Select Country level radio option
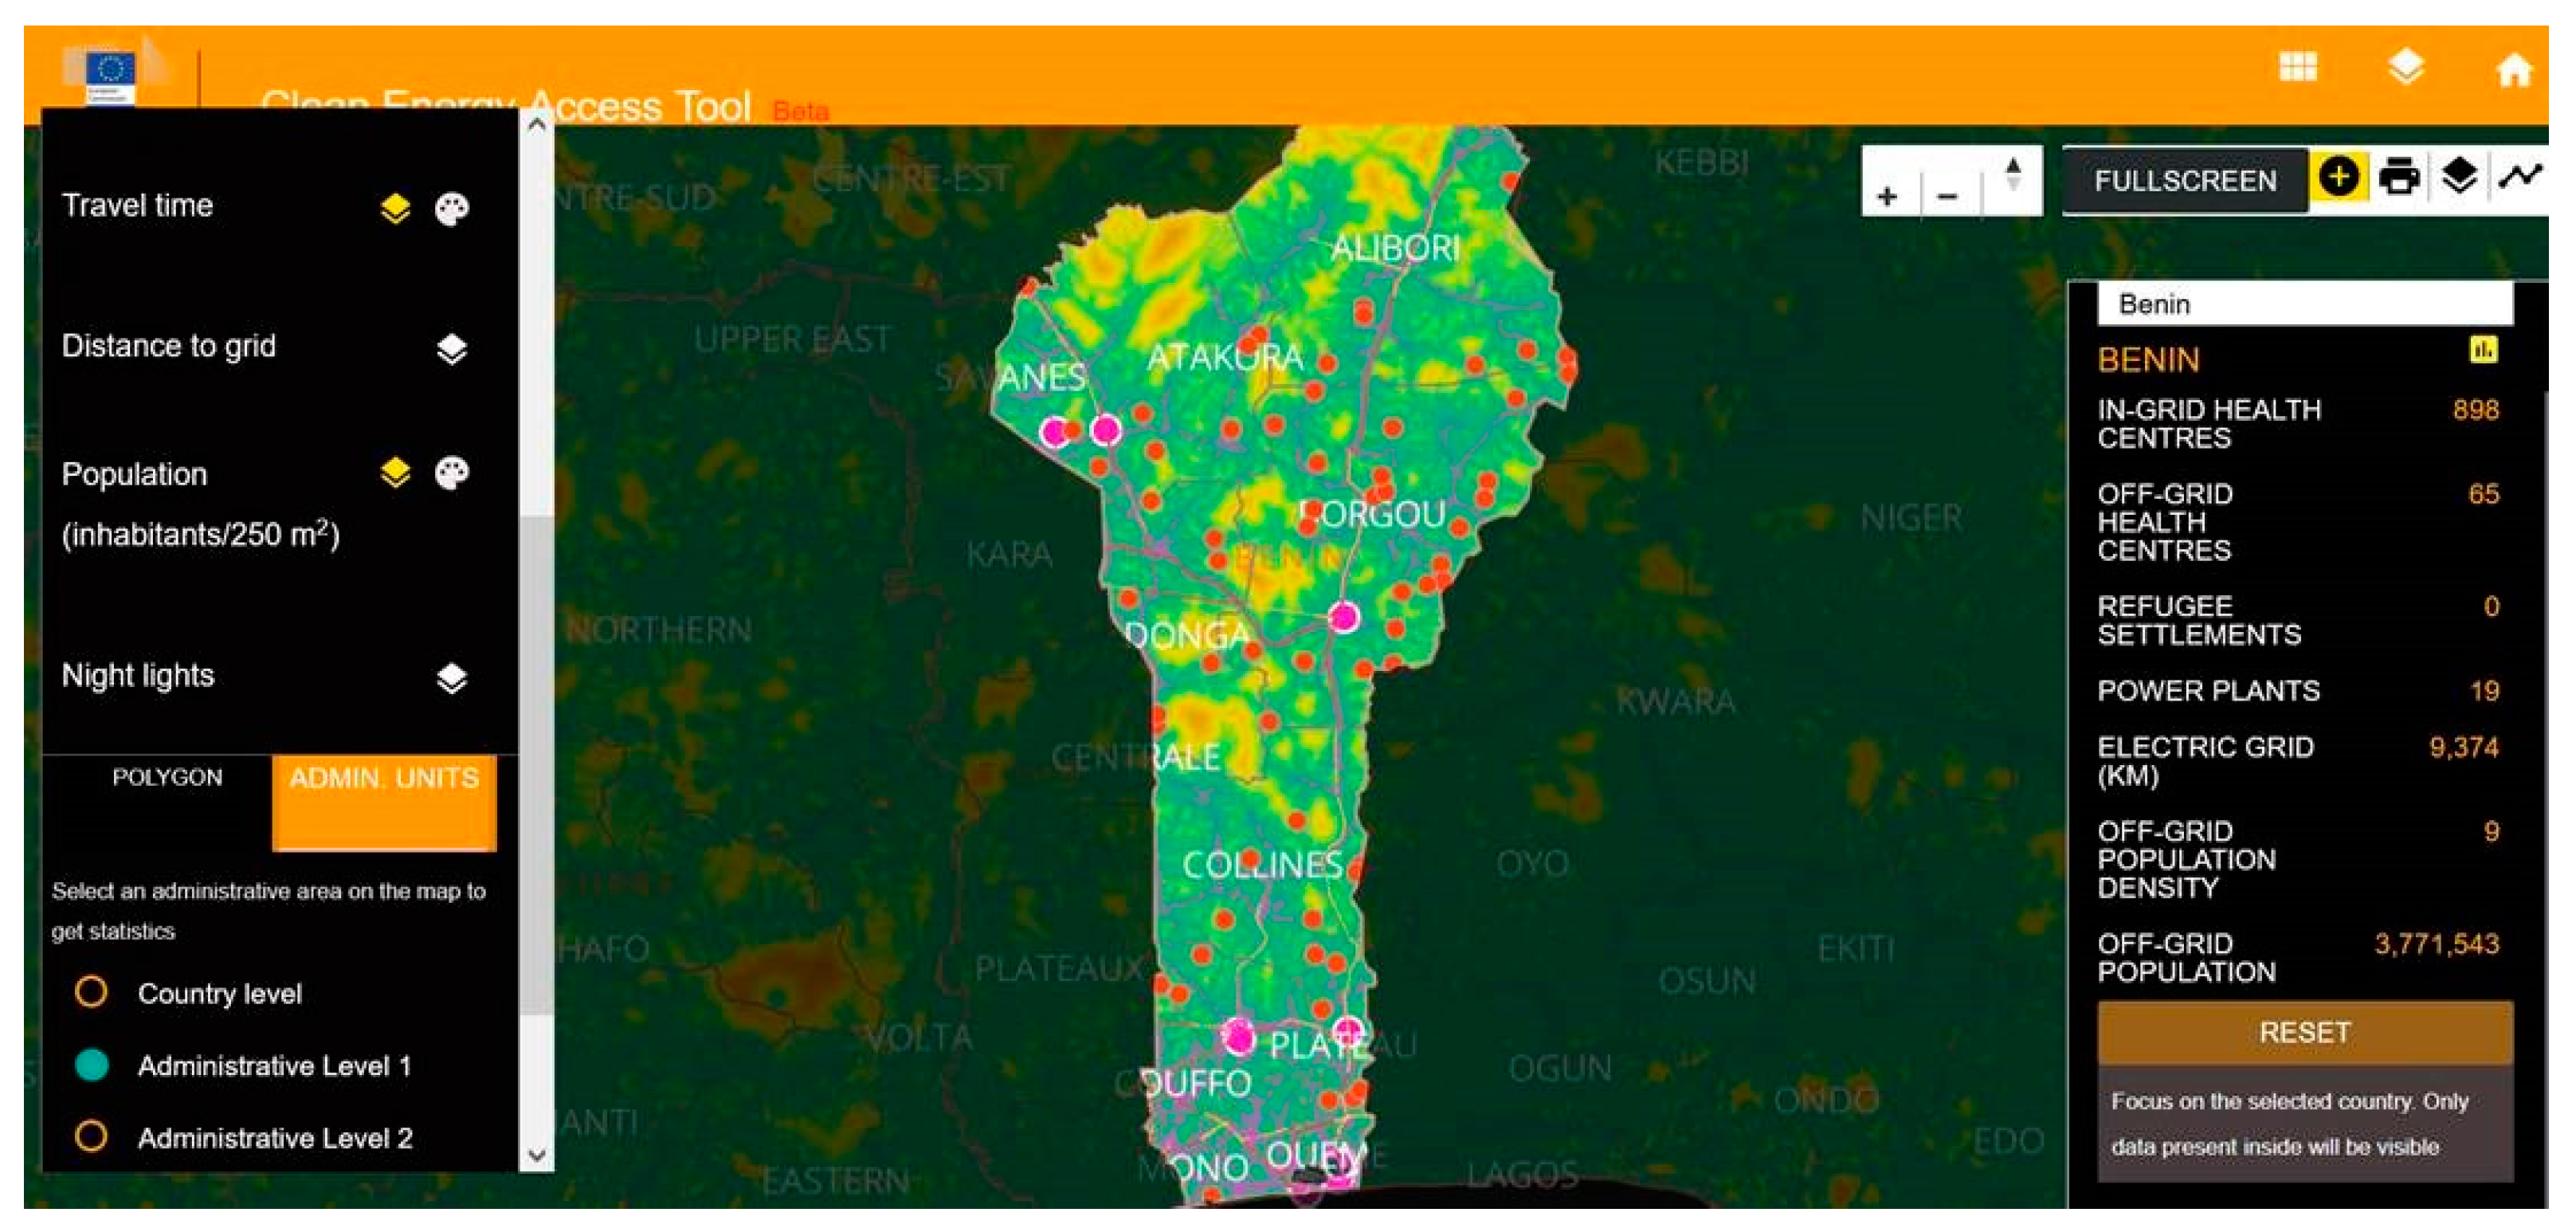The width and height of the screenshot is (2576, 1232). click(91, 992)
